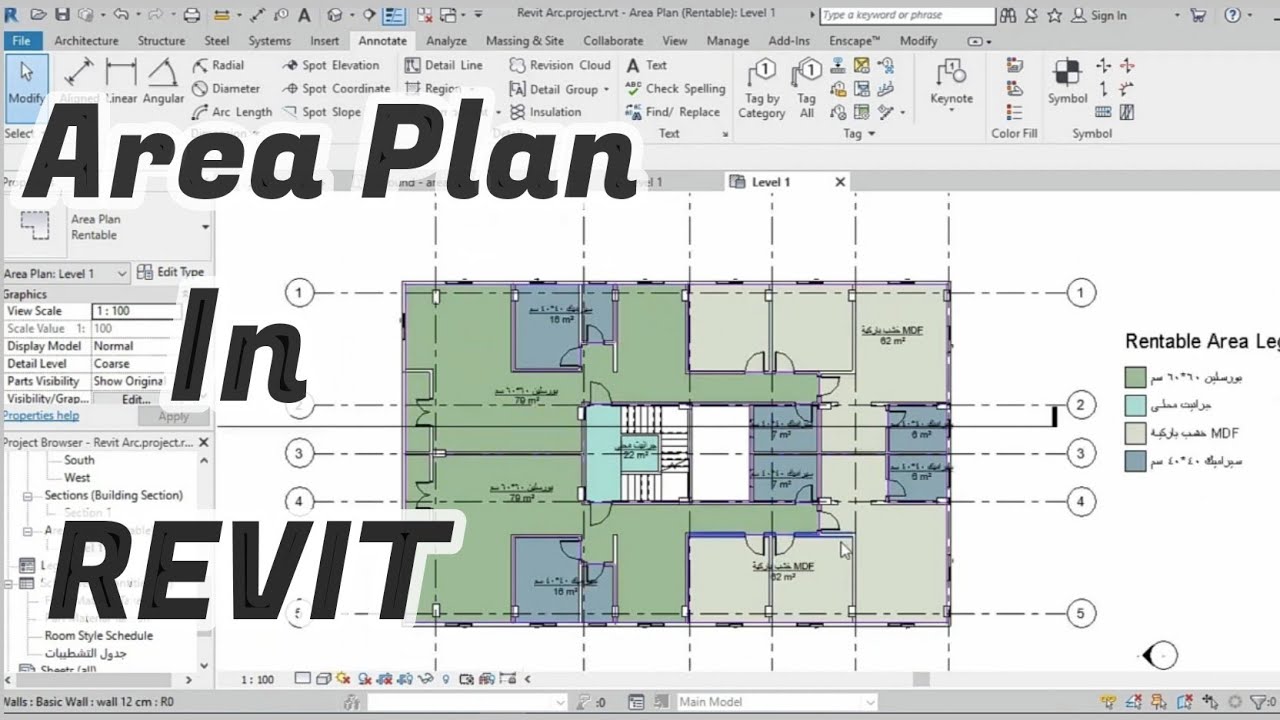The image size is (1280, 720).
Task: Close the Level 1 view tab
Action: pos(840,182)
